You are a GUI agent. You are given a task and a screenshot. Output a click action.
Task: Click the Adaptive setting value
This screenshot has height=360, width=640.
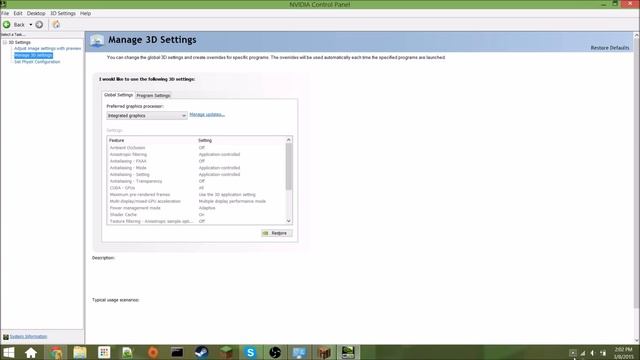[x=207, y=208]
